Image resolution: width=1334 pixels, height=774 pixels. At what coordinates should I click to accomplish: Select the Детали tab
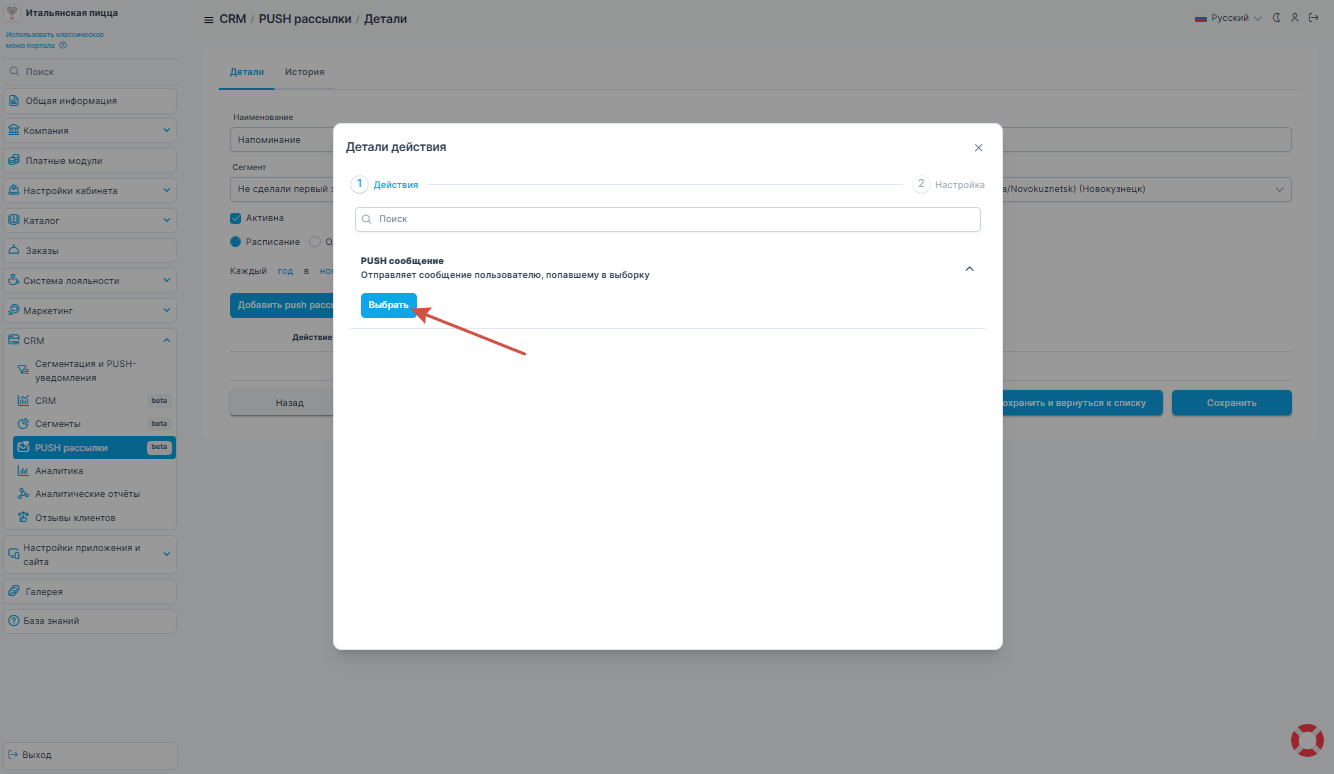pyautogui.click(x=247, y=72)
